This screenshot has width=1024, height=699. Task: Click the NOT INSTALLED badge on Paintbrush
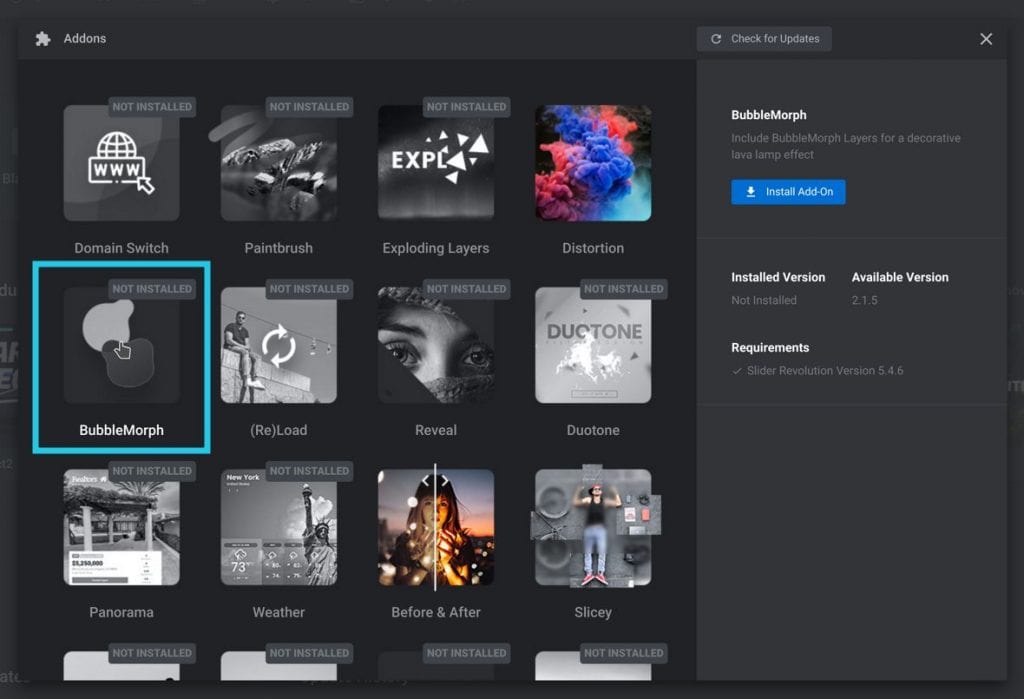(x=310, y=107)
